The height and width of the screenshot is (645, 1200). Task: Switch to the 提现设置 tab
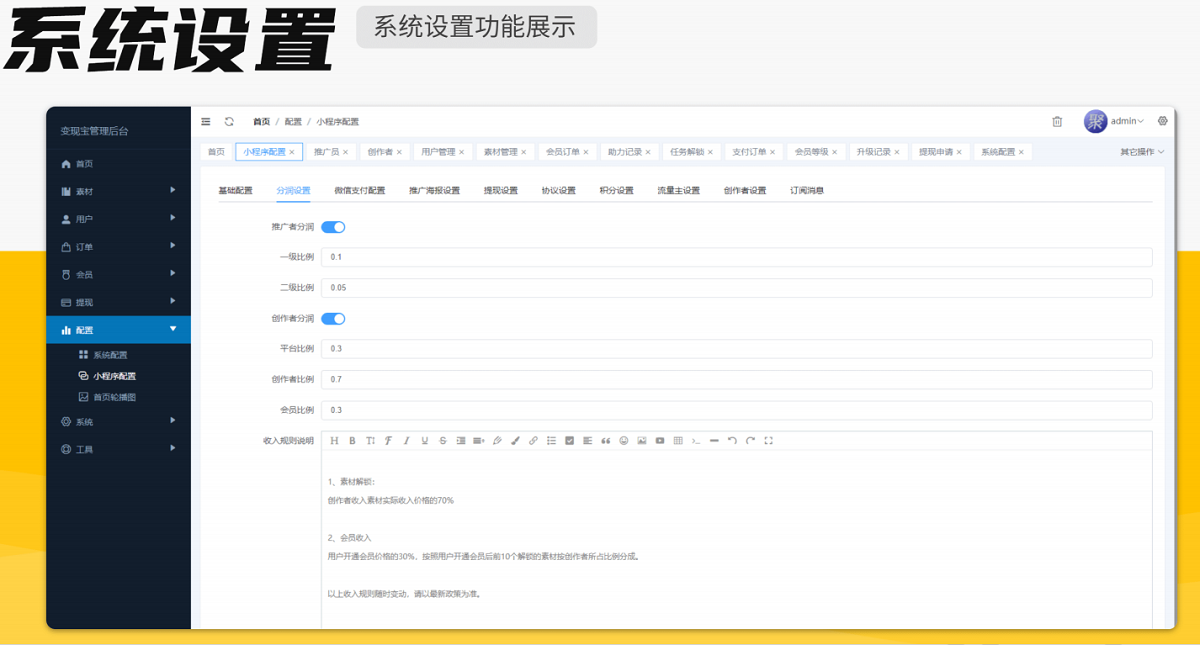click(500, 190)
